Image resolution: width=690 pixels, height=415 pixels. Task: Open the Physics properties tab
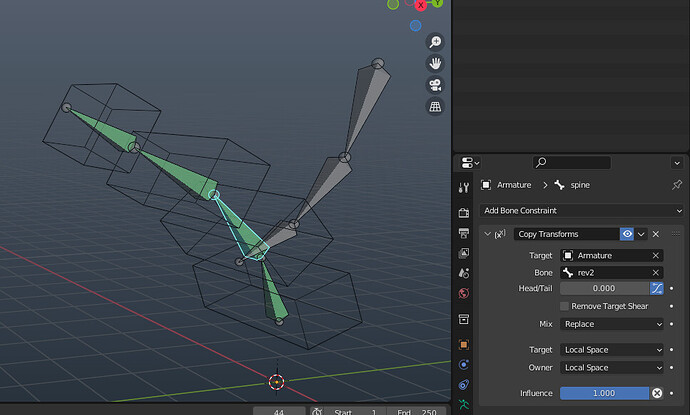(x=463, y=364)
